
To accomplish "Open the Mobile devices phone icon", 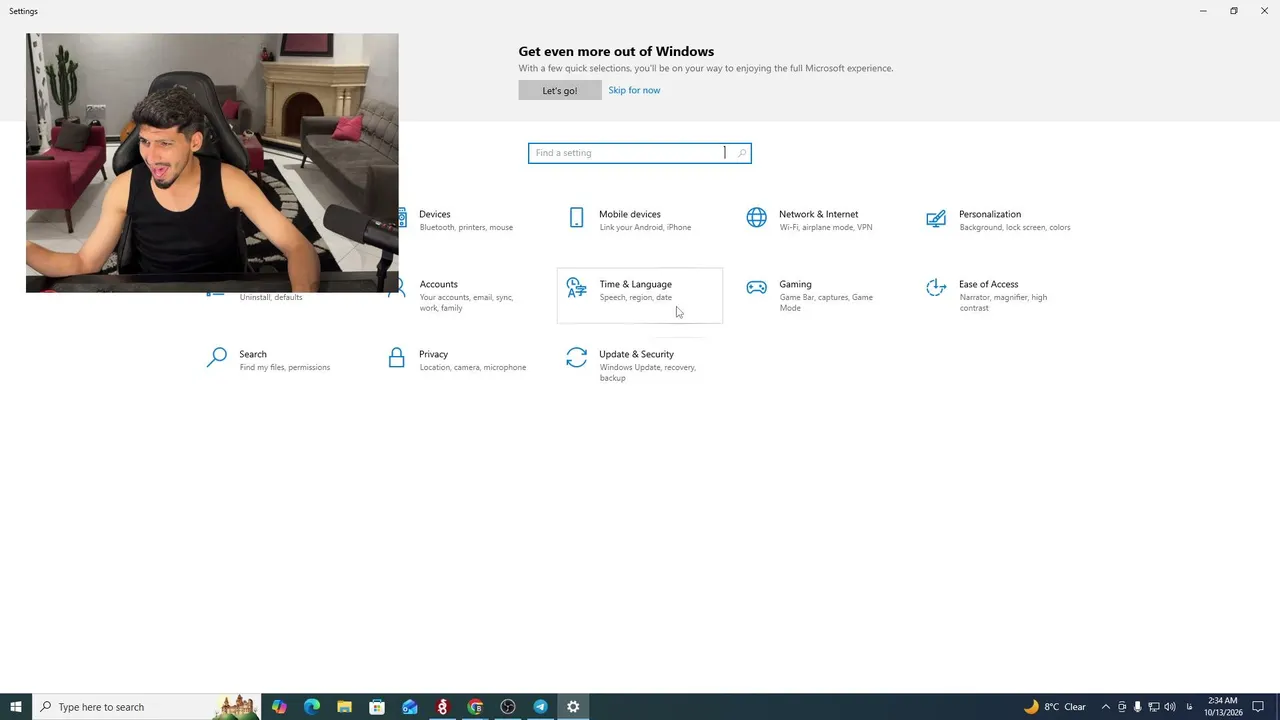I will click(576, 218).
